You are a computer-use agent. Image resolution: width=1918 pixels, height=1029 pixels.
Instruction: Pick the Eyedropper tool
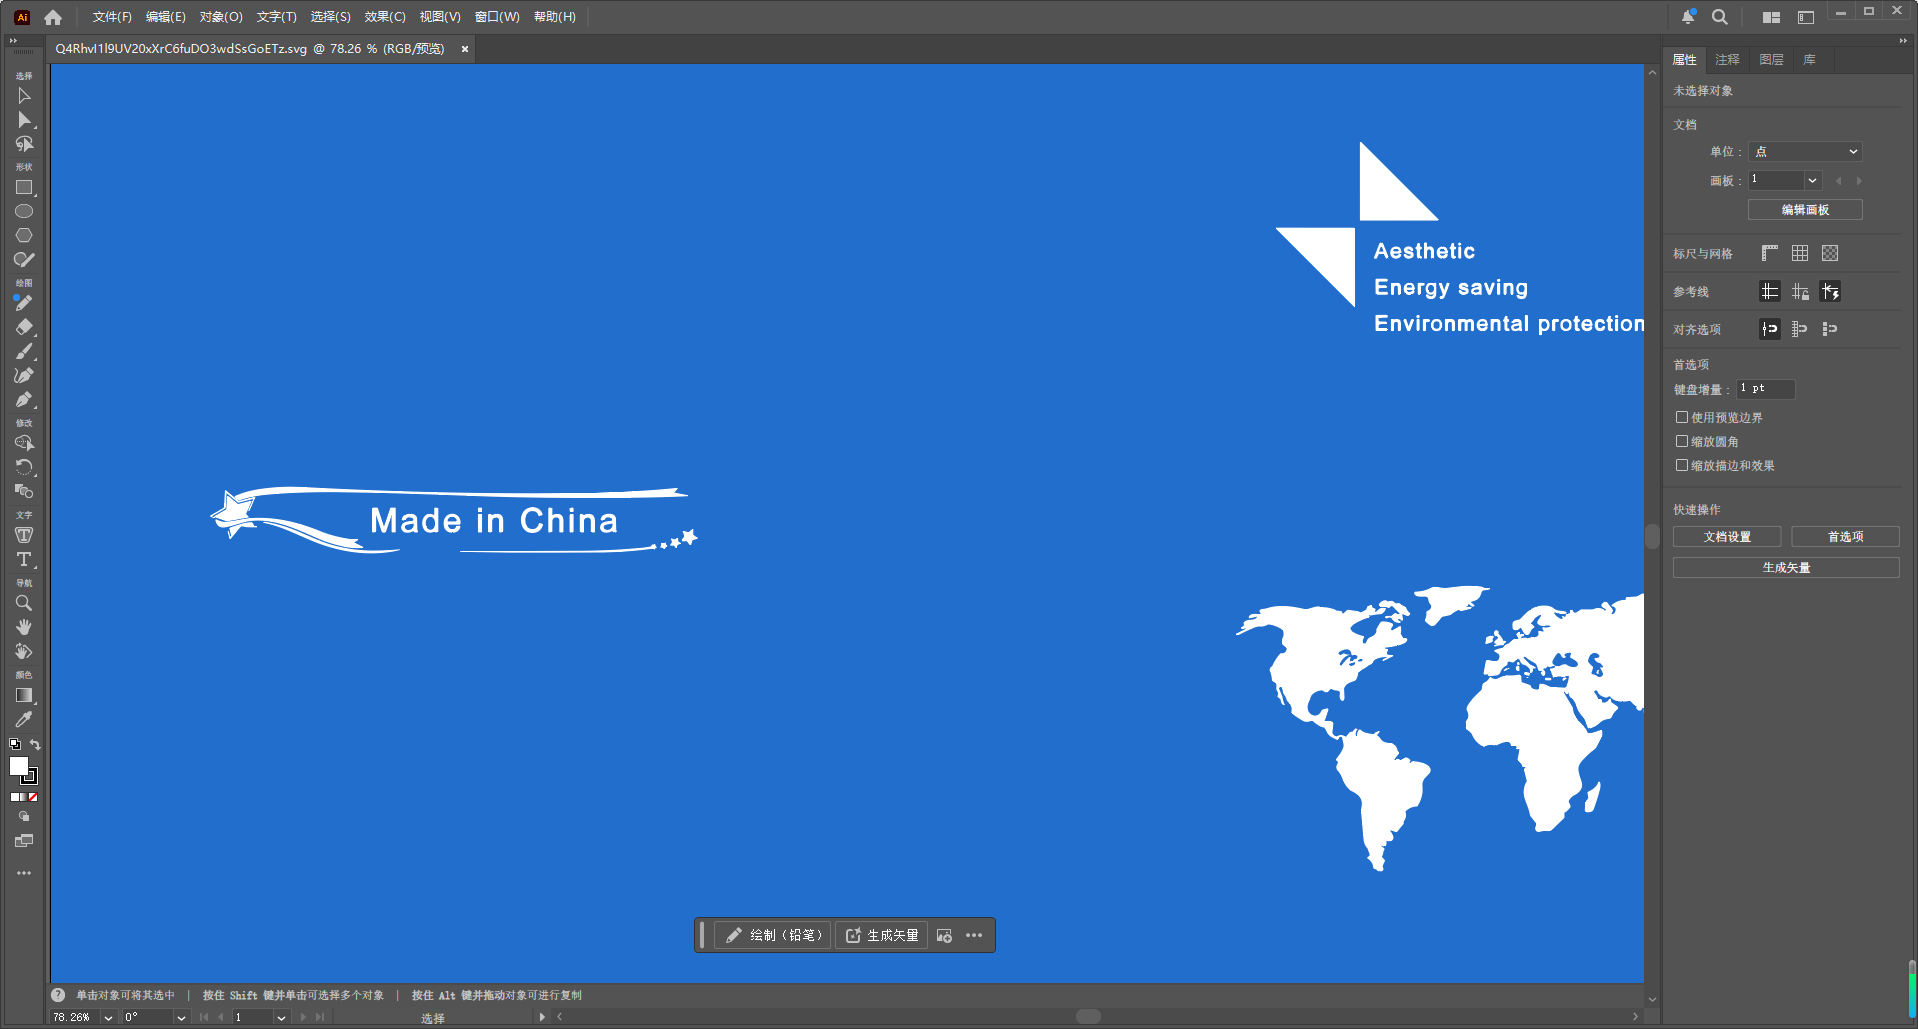(24, 720)
